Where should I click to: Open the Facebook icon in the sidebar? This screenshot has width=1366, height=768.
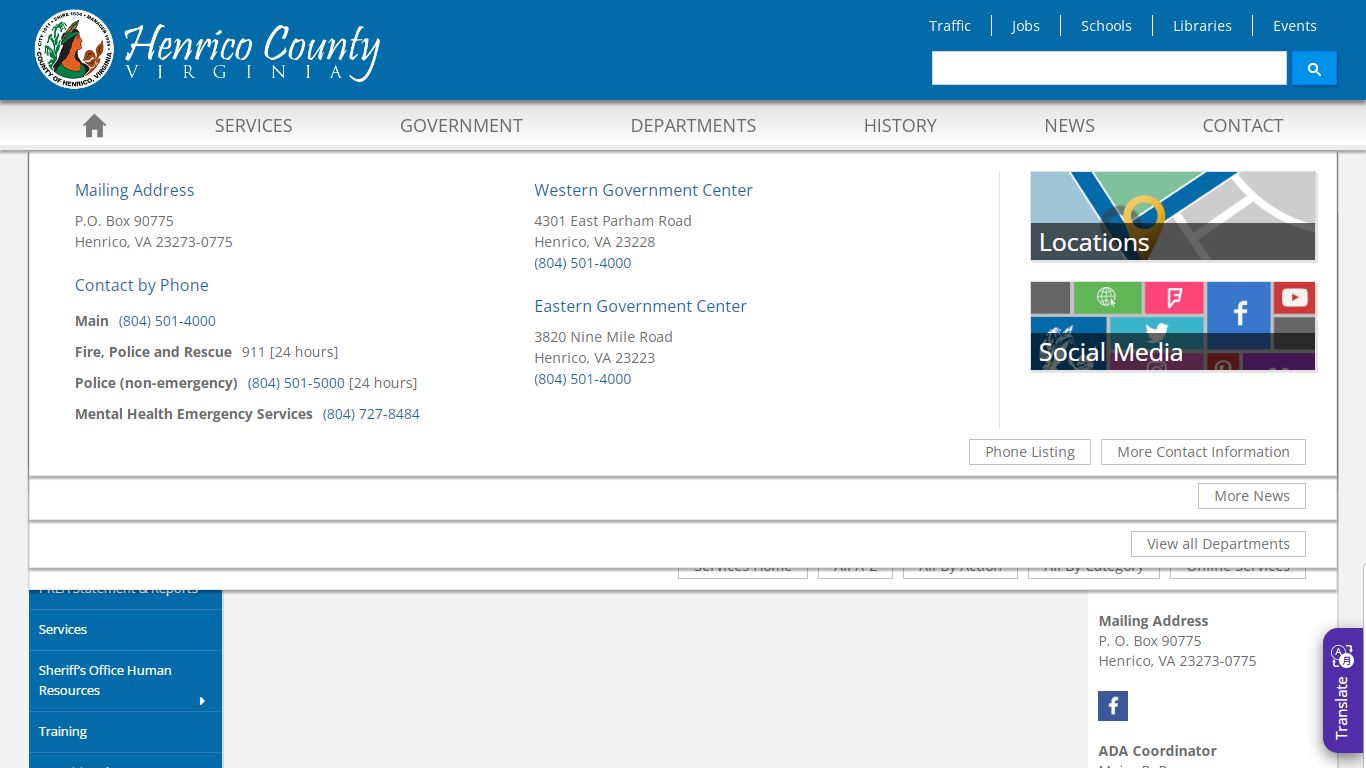pos(1113,706)
